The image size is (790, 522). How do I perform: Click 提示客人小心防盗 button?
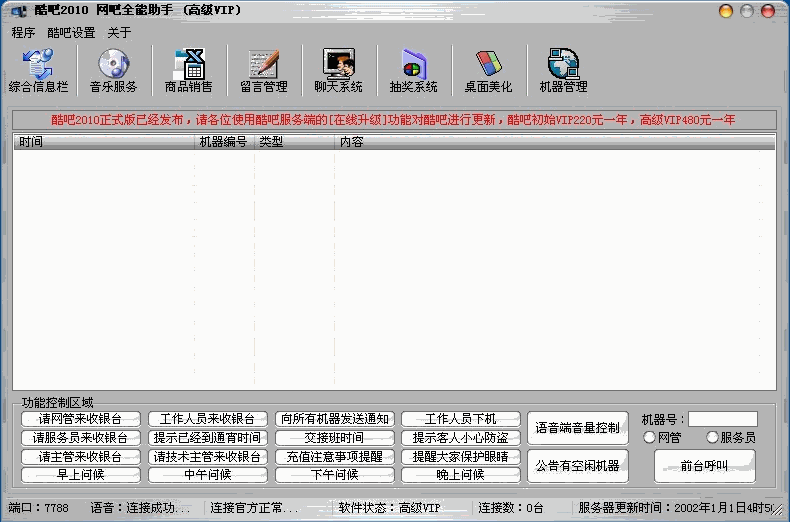tap(460, 438)
